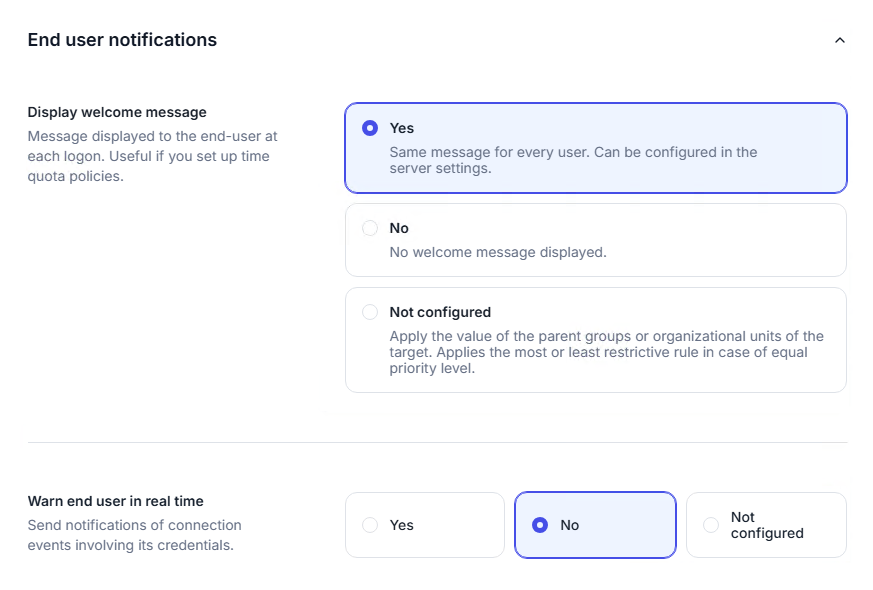
Task: Click the Yes label text under real-time warning
Action: click(401, 525)
